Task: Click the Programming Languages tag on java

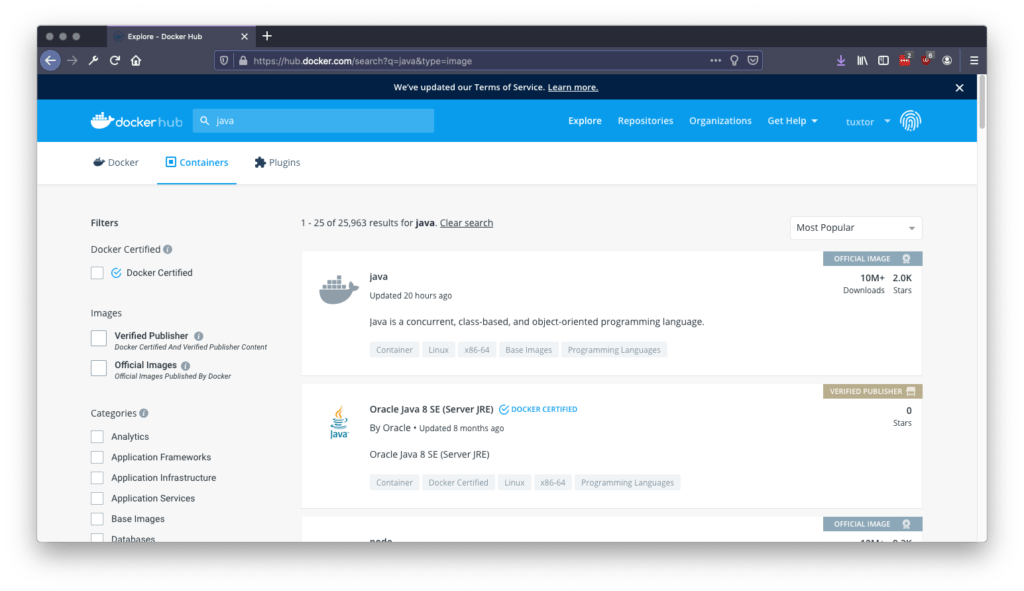Action: pyautogui.click(x=614, y=350)
